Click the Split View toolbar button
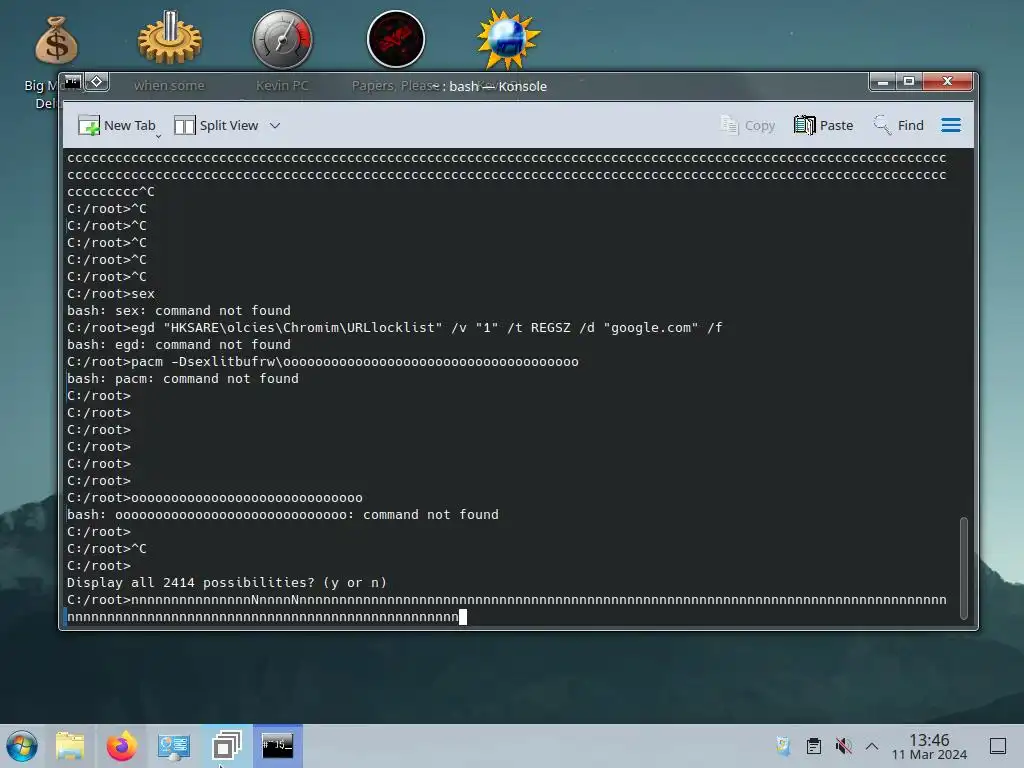Screen dimensions: 1024x768 pos(216,125)
